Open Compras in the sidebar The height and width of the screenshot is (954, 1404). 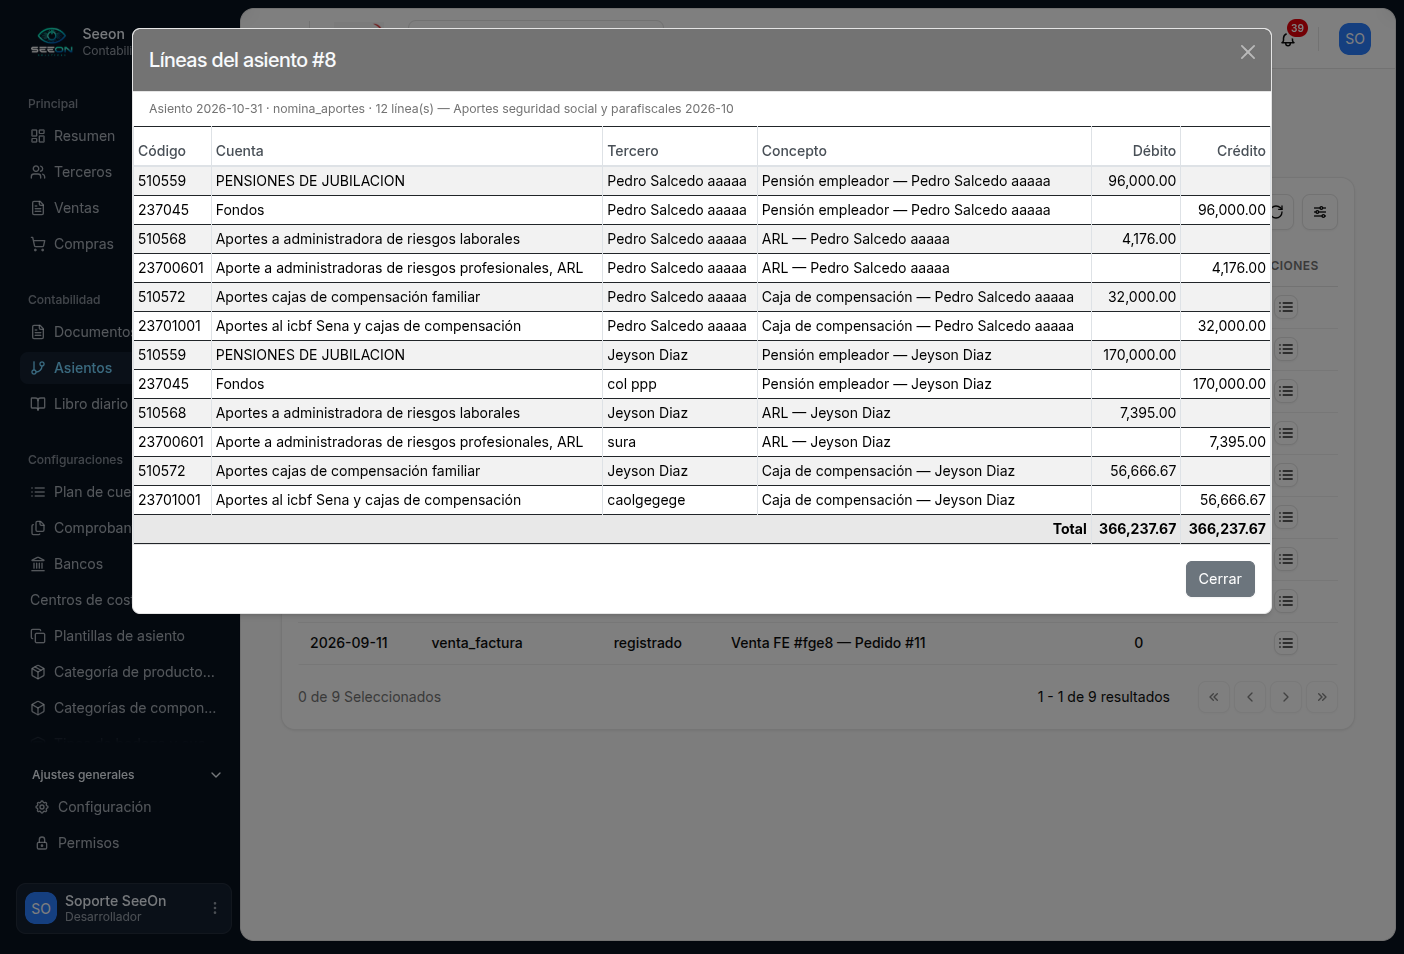click(84, 244)
